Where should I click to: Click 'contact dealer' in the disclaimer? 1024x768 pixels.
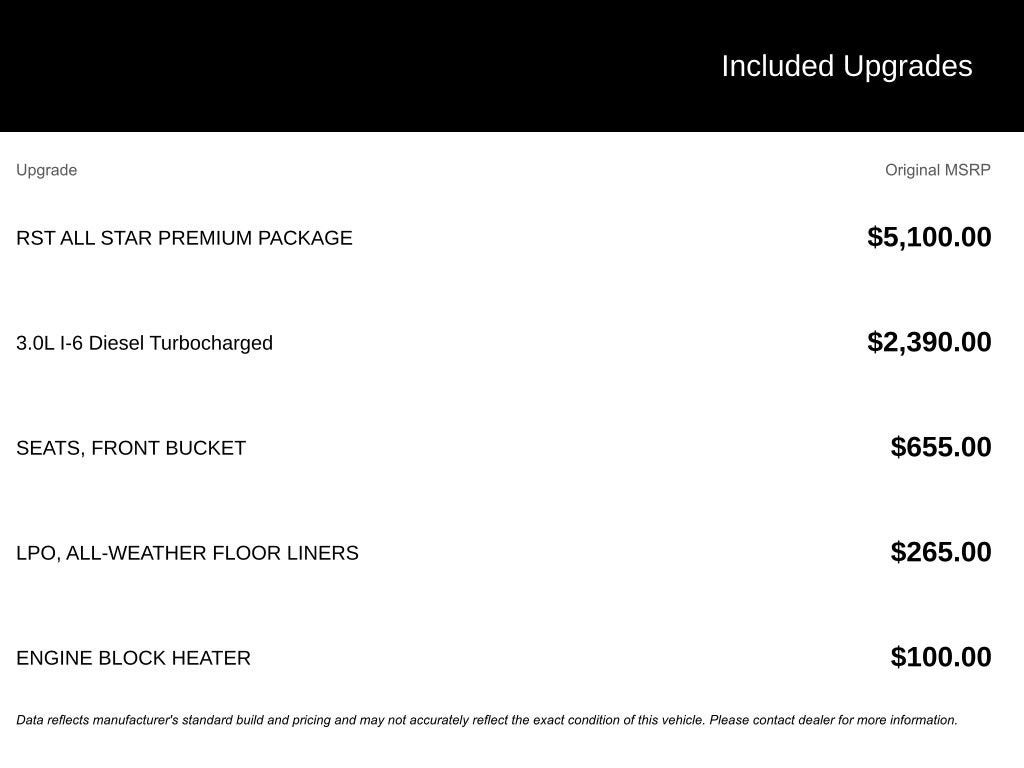pos(793,720)
